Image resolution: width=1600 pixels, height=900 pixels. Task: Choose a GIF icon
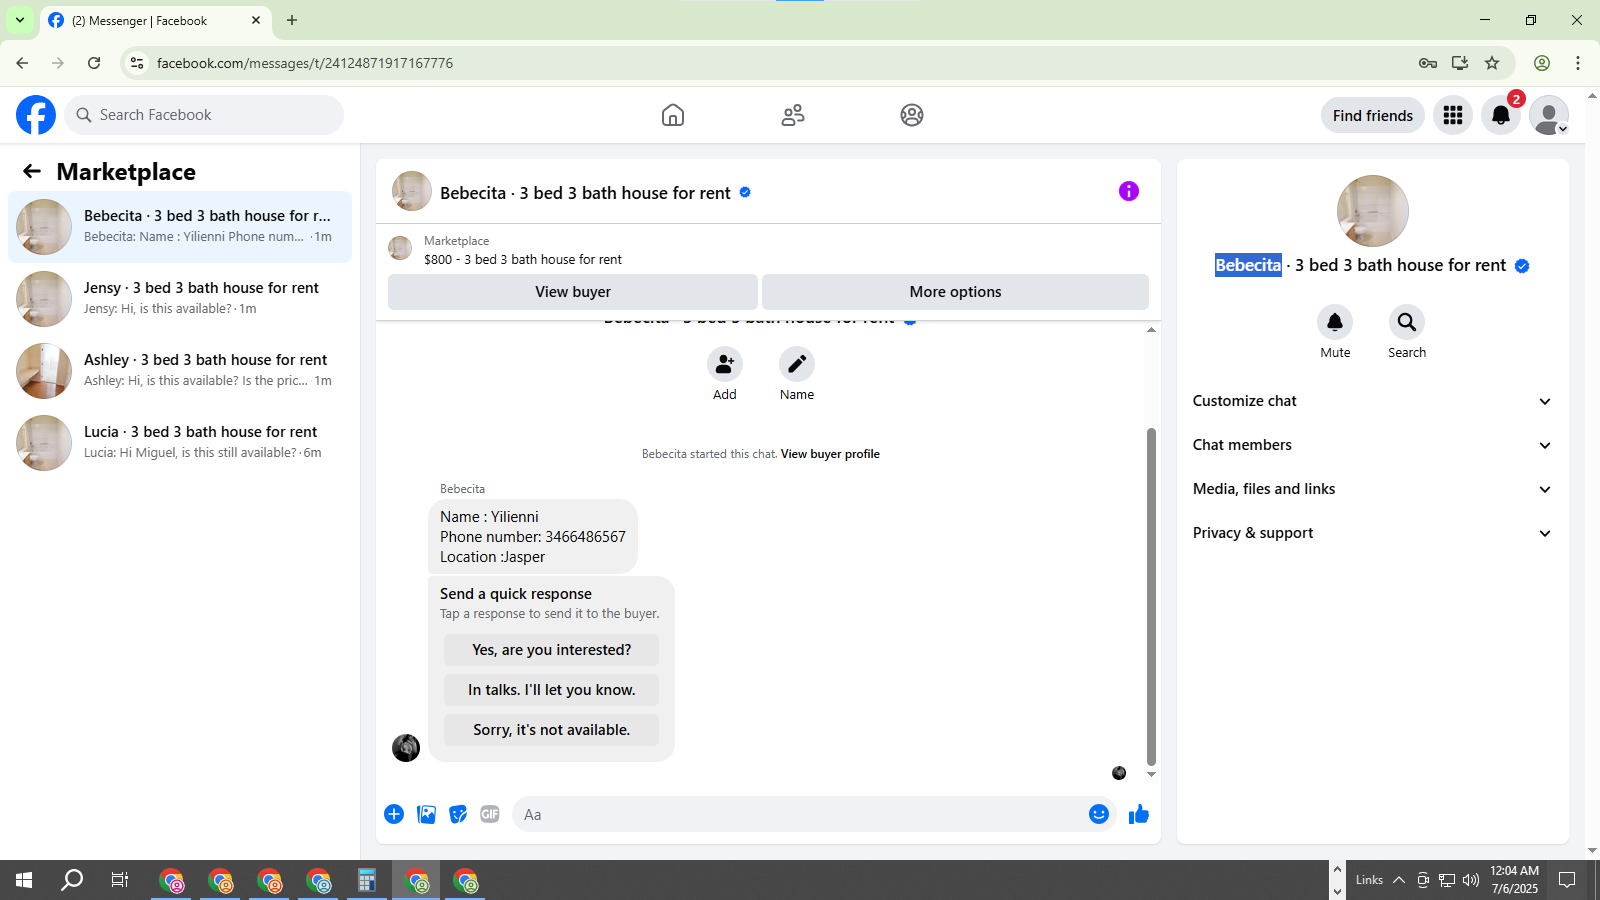[x=490, y=814]
